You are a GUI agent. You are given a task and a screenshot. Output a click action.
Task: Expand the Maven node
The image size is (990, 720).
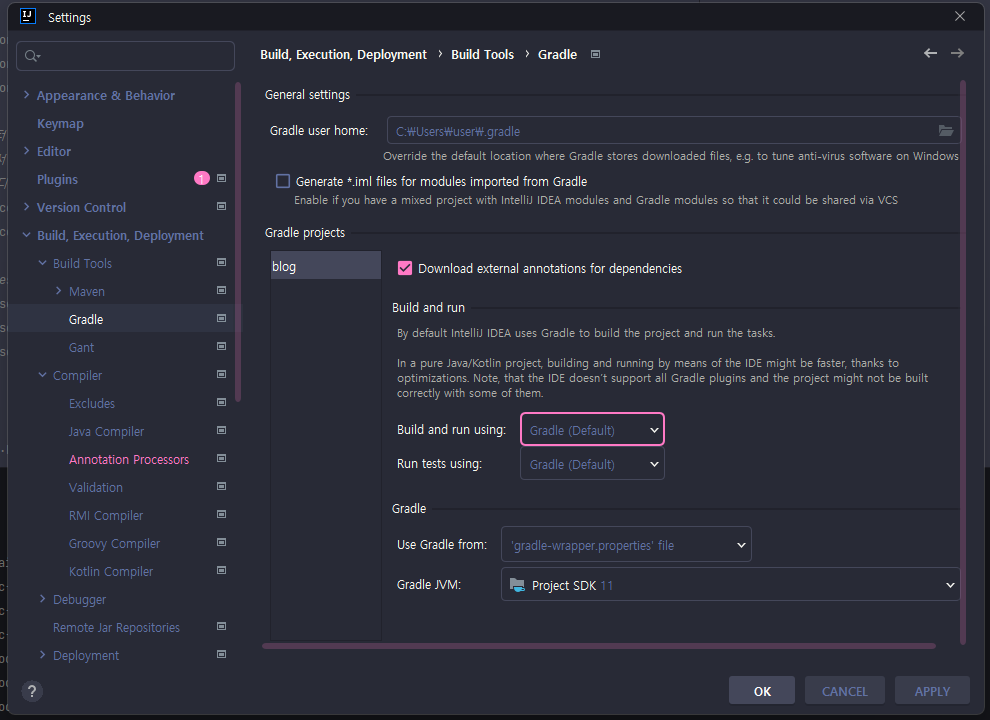click(59, 291)
